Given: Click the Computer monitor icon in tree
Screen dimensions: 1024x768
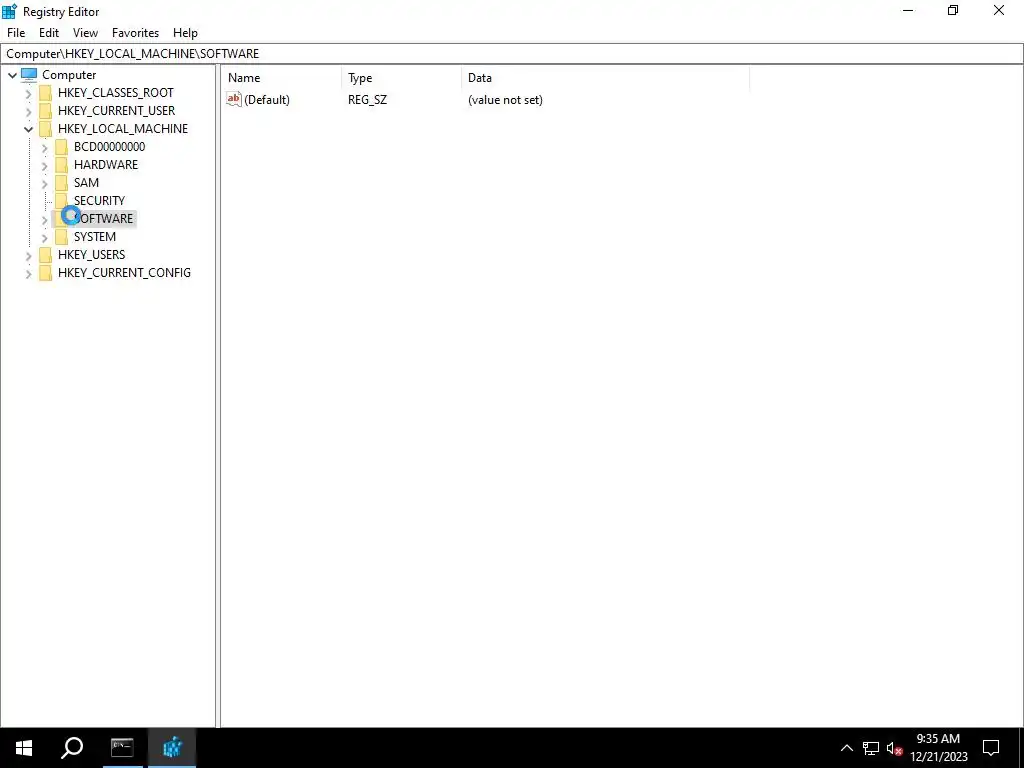Looking at the screenshot, I should pos(29,74).
